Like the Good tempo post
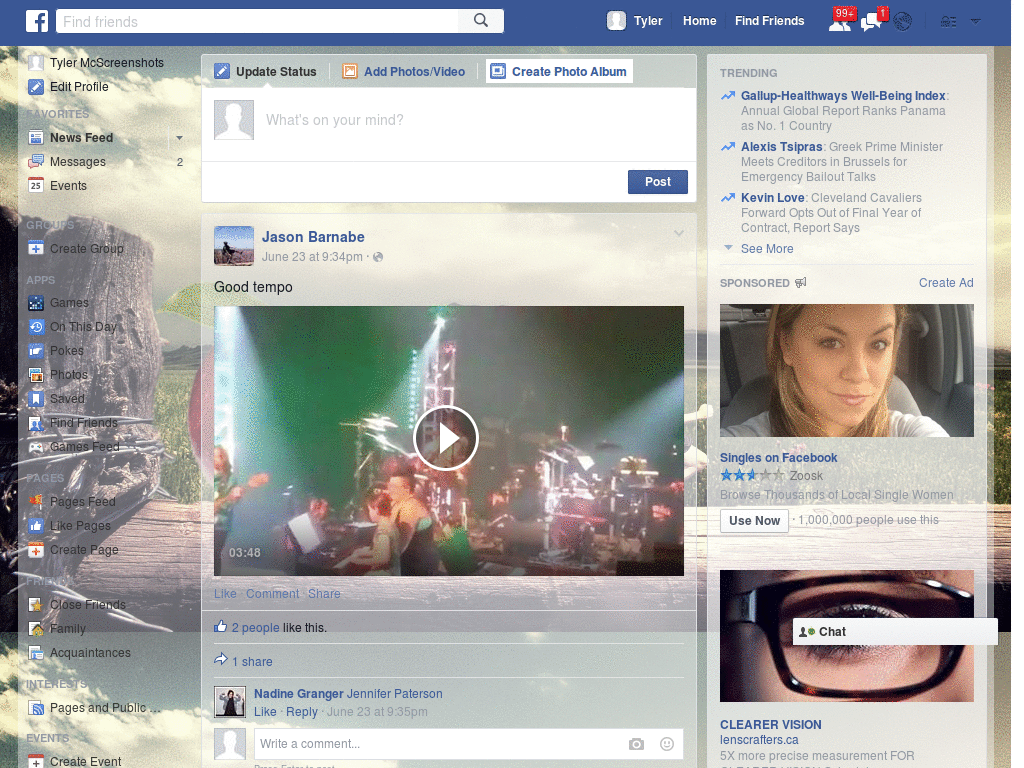 (x=225, y=594)
